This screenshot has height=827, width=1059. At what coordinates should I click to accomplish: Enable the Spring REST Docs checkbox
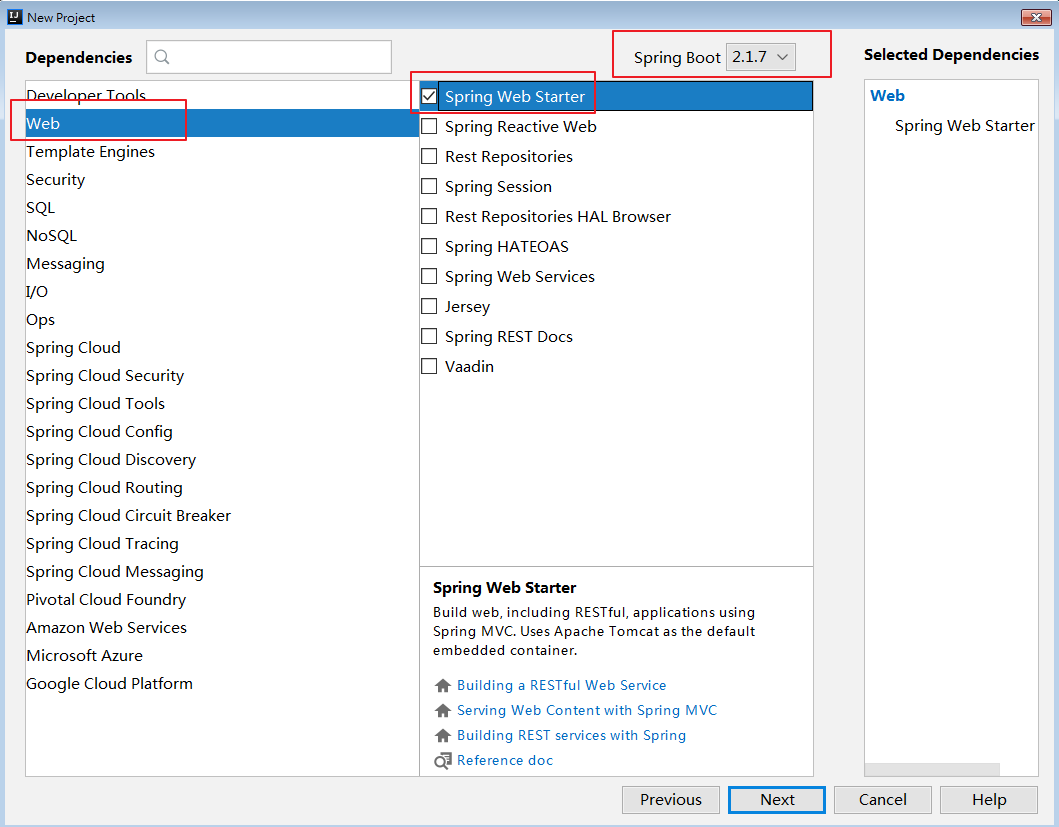429,336
